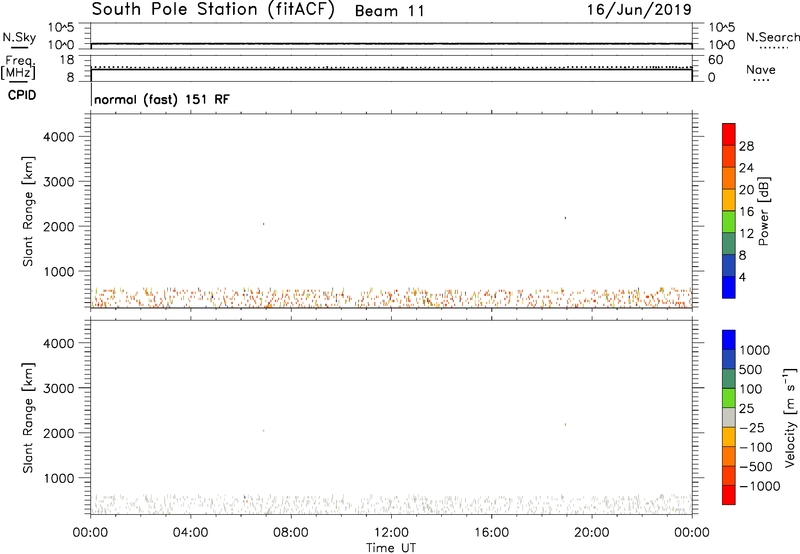This screenshot has width=800, height=554.
Task: Click the '28' power colorbar label
Action: pos(746,146)
